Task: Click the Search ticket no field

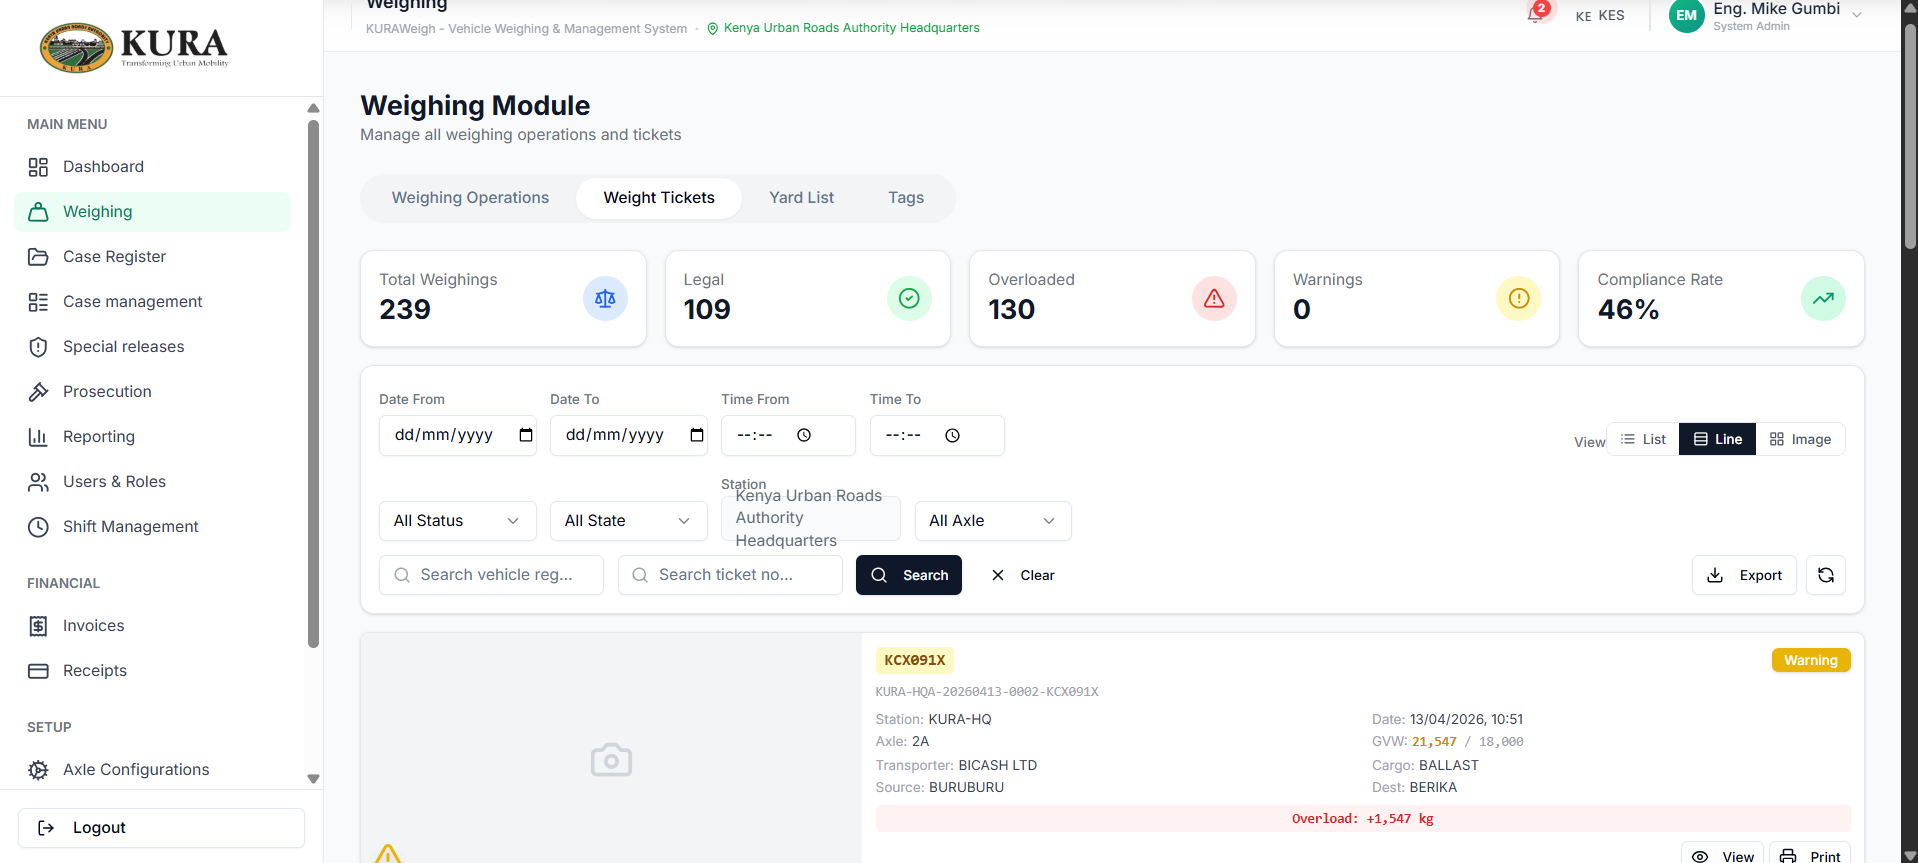Action: [730, 575]
